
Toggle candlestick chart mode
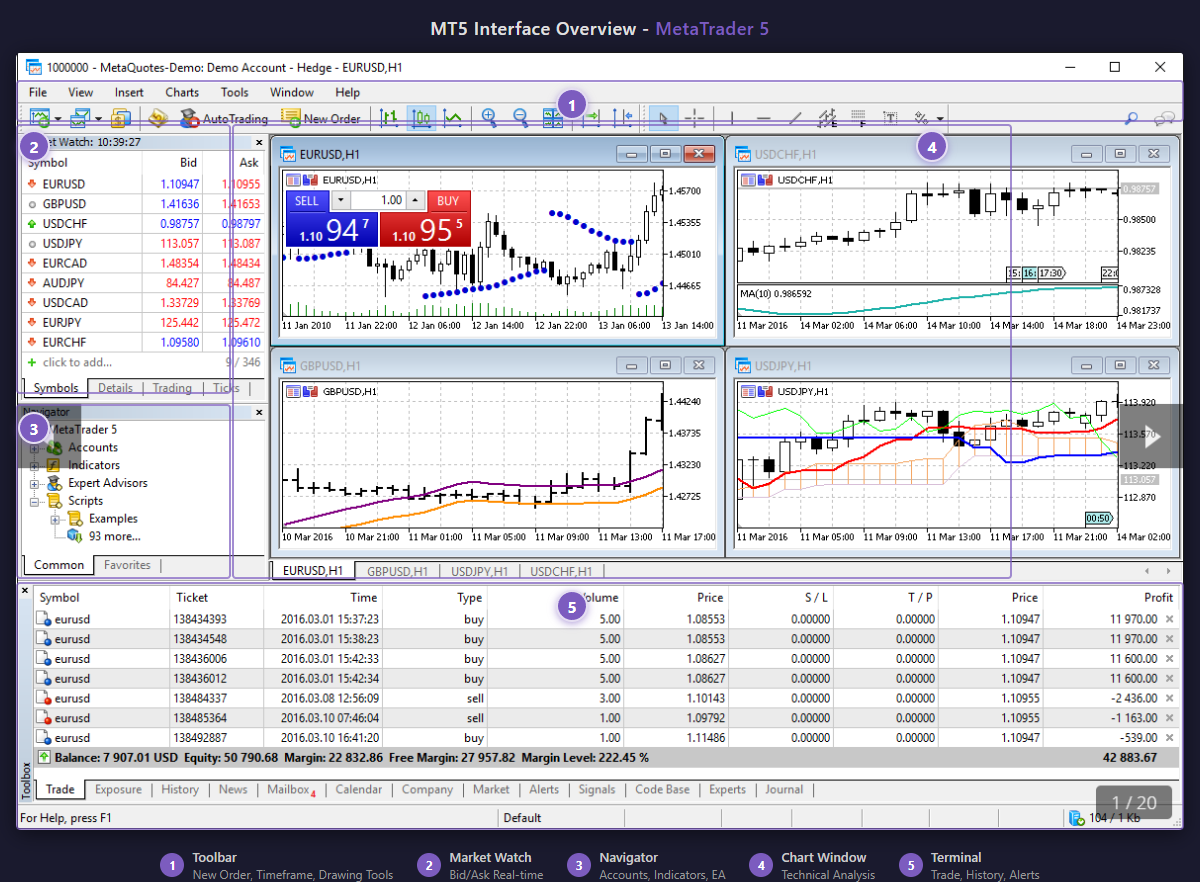(420, 117)
